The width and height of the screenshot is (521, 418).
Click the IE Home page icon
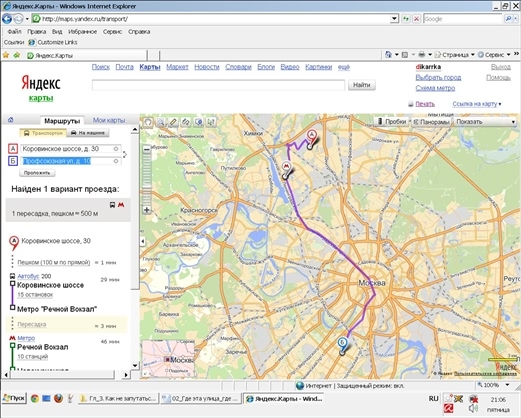pos(389,54)
